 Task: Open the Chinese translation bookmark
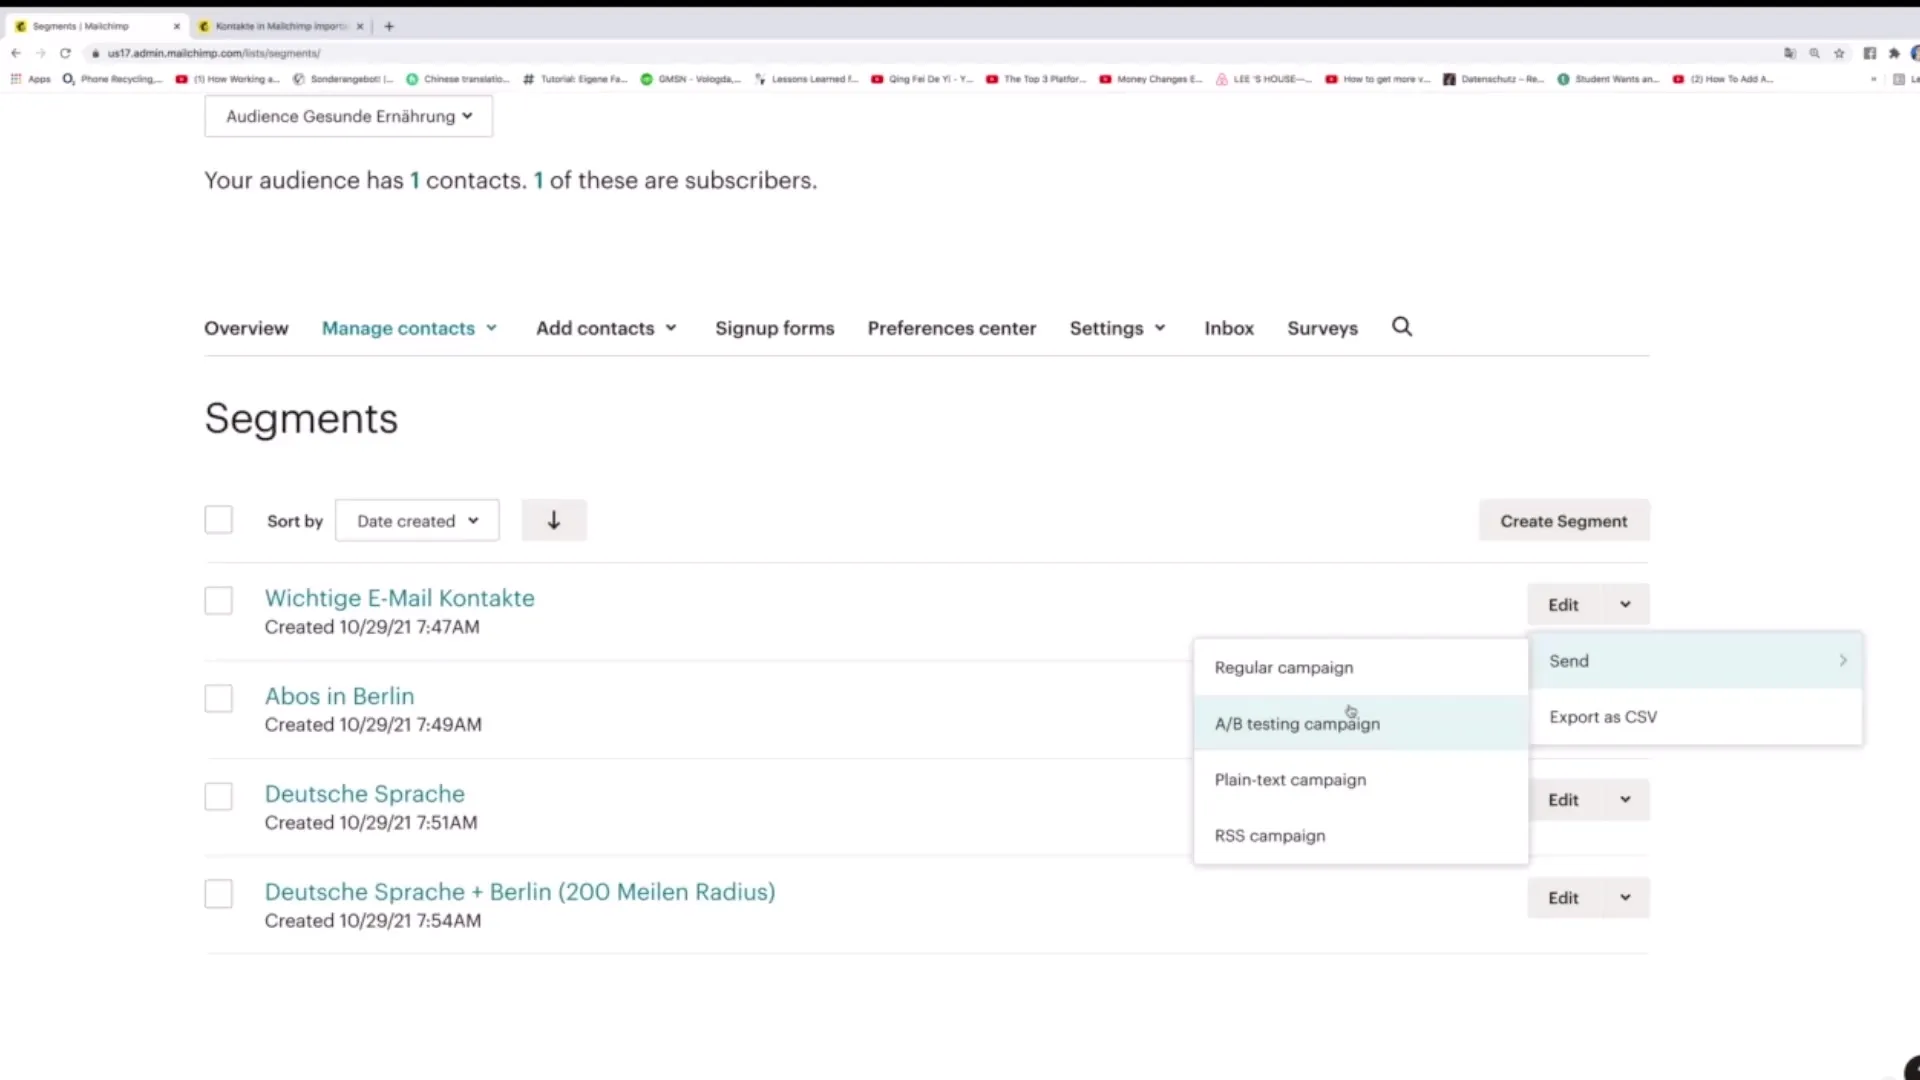click(458, 79)
